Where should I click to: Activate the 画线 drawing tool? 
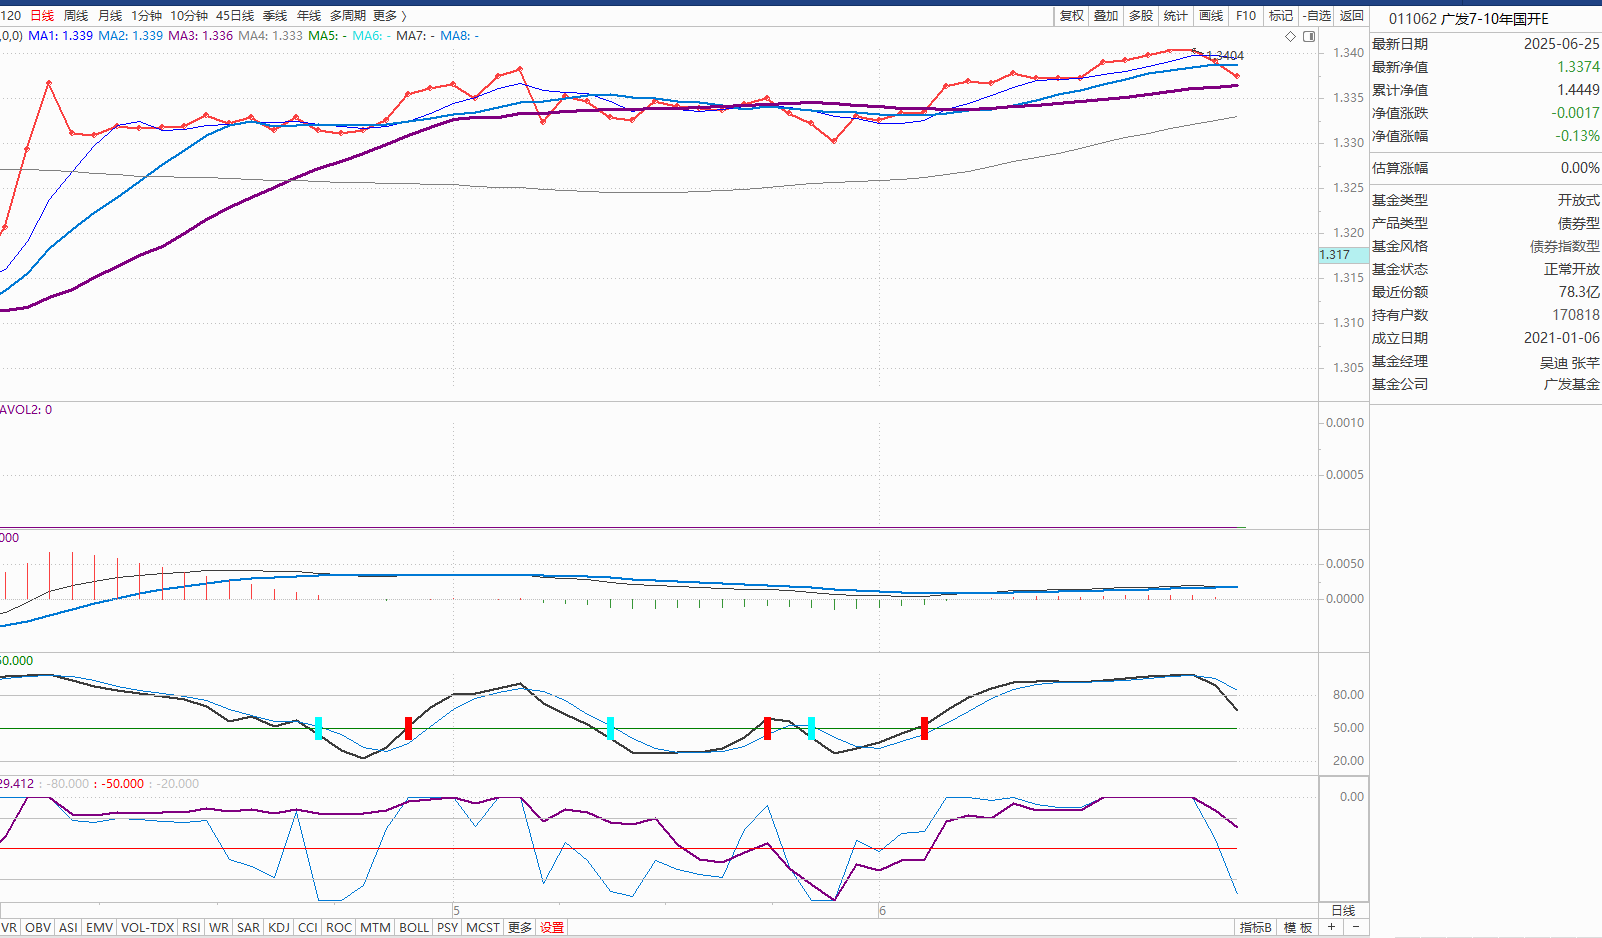(1211, 16)
